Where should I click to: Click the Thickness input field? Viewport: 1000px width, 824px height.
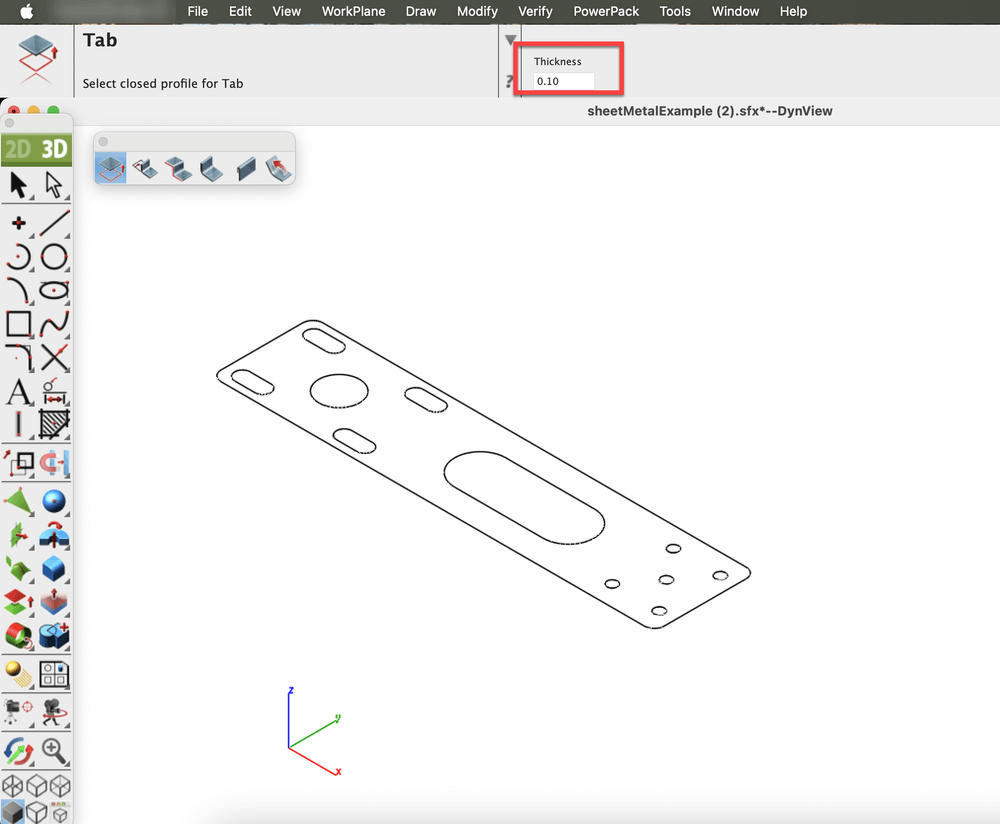[563, 81]
